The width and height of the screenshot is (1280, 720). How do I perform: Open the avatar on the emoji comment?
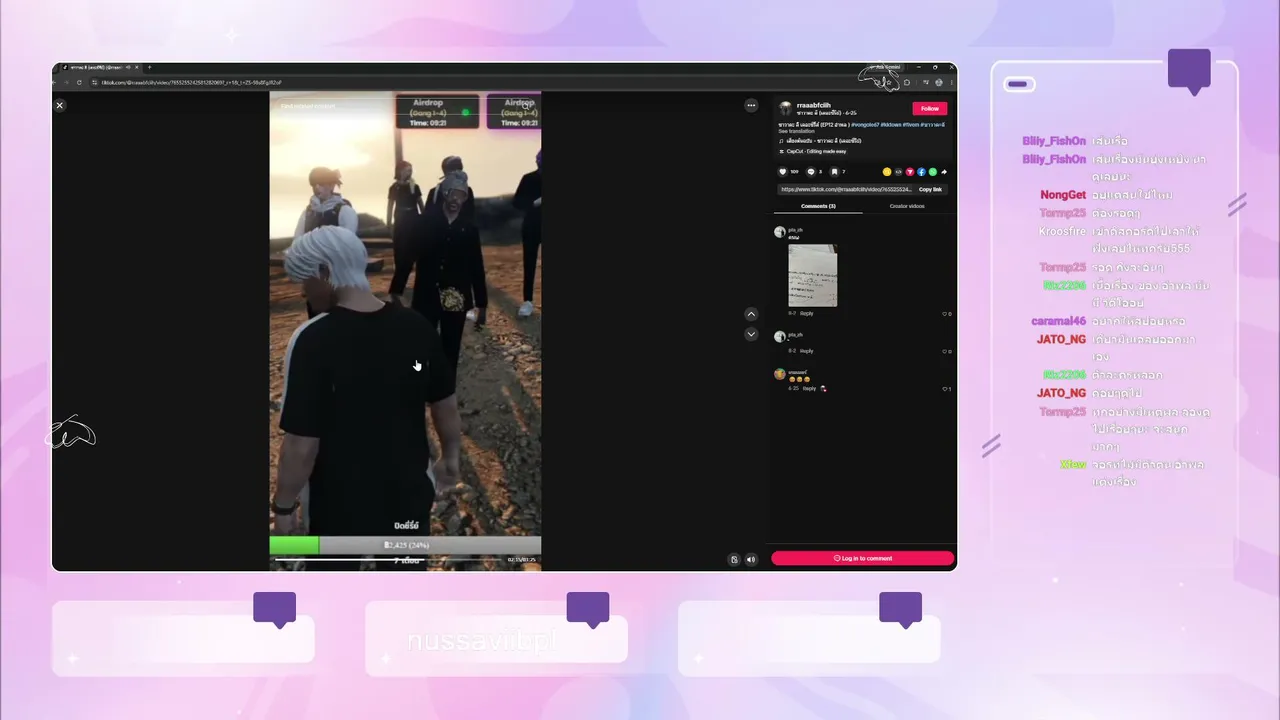(780, 374)
